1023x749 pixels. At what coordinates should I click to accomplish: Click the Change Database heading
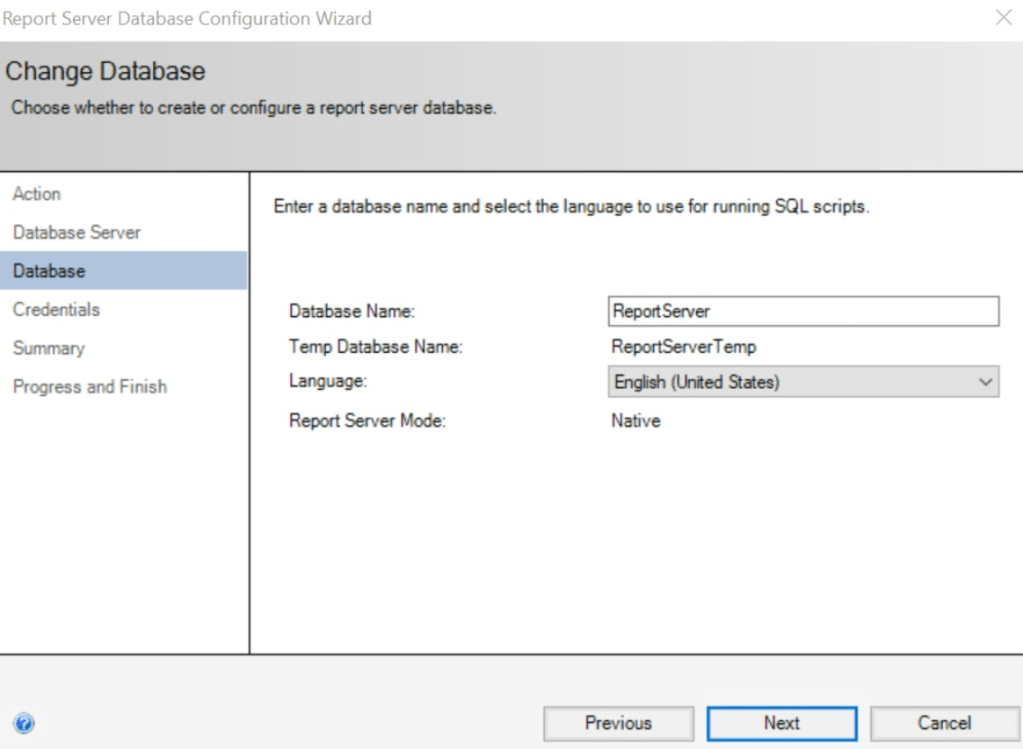[x=106, y=72]
